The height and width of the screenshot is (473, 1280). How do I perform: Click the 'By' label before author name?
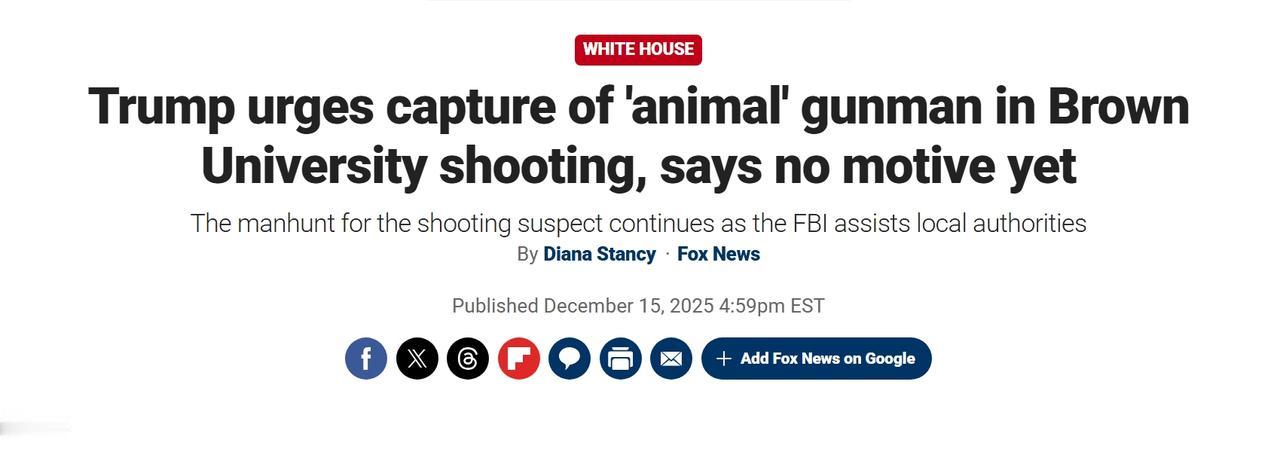[x=527, y=254]
